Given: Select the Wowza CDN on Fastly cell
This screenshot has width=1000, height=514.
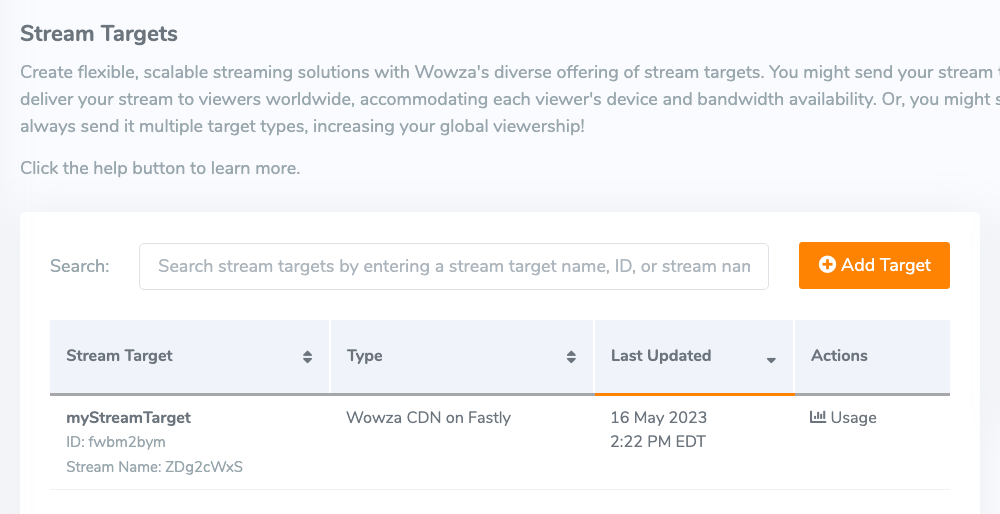Looking at the screenshot, I should (428, 418).
